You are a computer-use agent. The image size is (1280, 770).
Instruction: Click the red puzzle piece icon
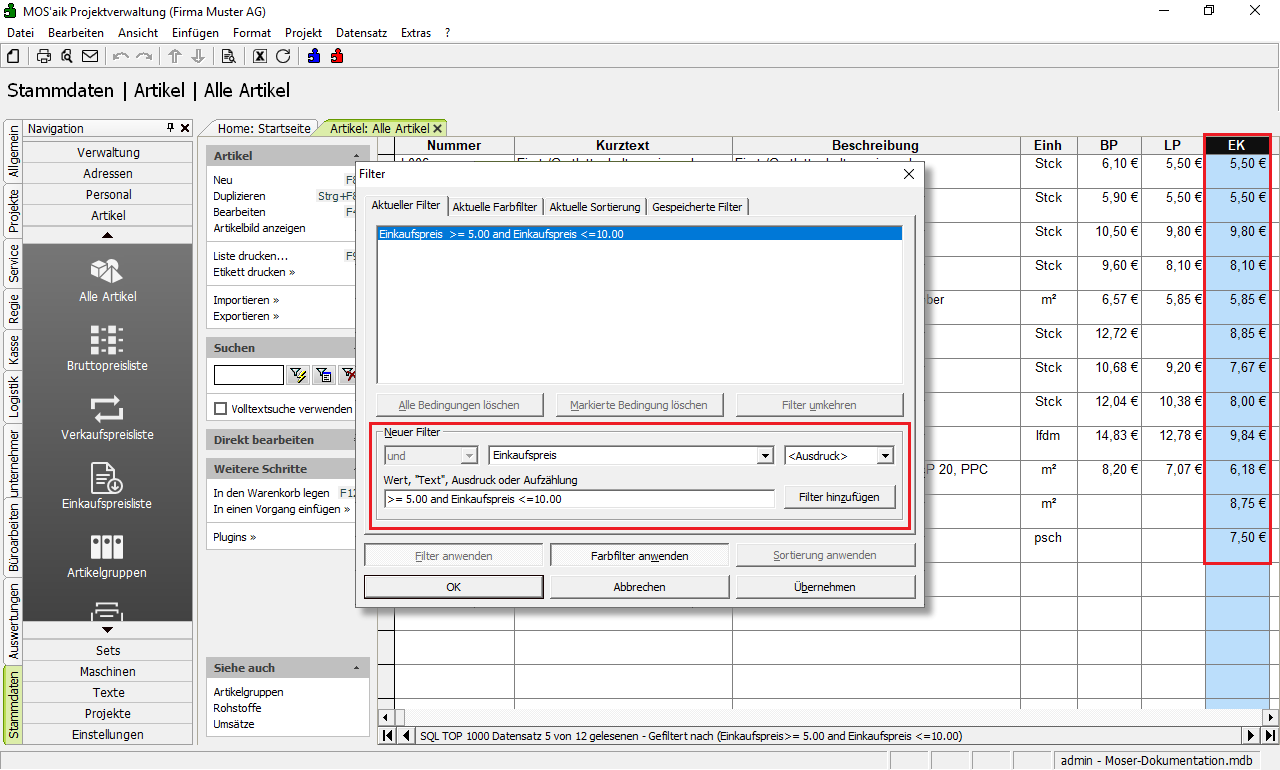(x=337, y=56)
